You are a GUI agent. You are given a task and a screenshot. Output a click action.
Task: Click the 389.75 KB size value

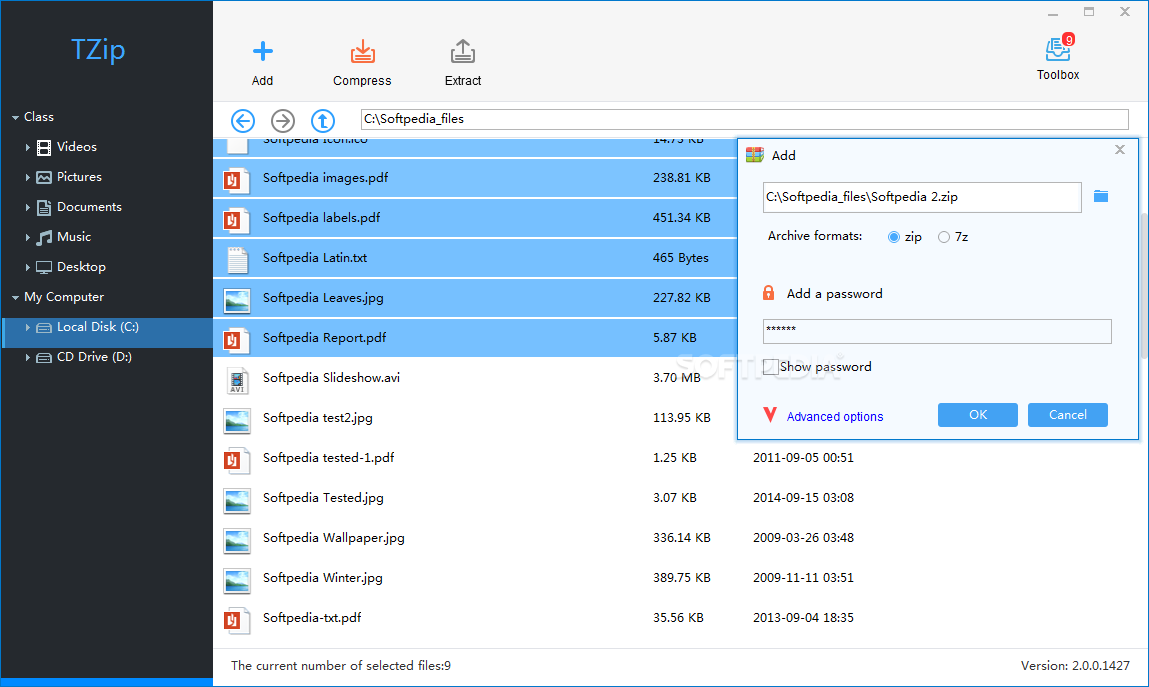[x=681, y=578]
